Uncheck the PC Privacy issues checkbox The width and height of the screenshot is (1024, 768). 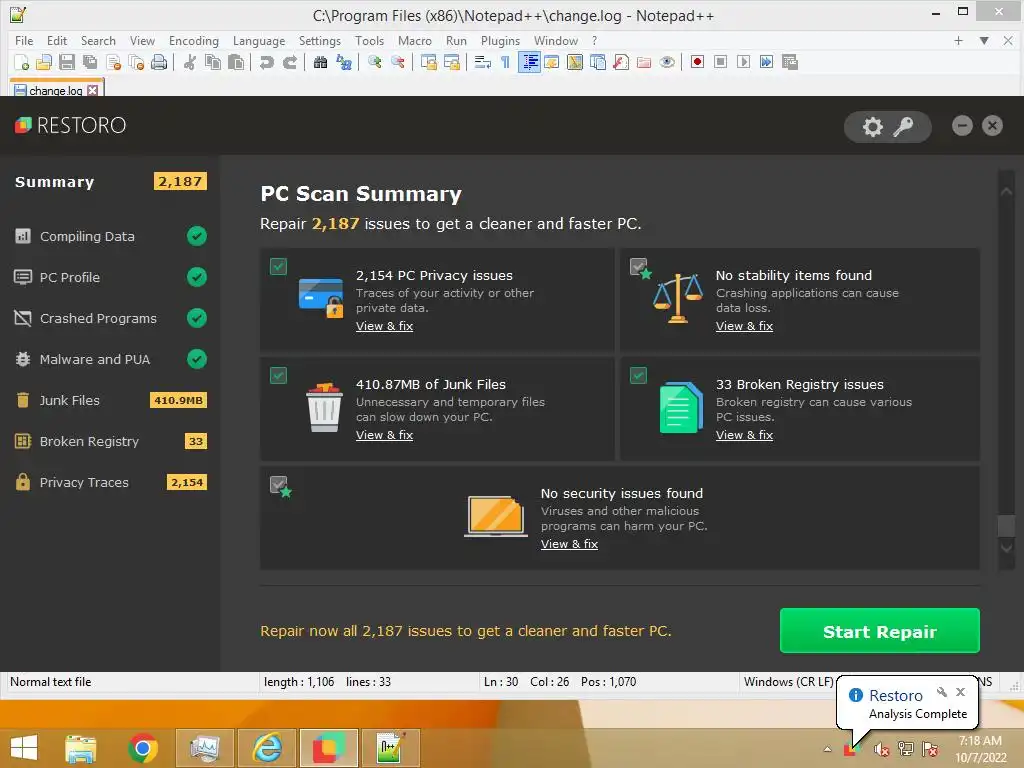click(278, 266)
